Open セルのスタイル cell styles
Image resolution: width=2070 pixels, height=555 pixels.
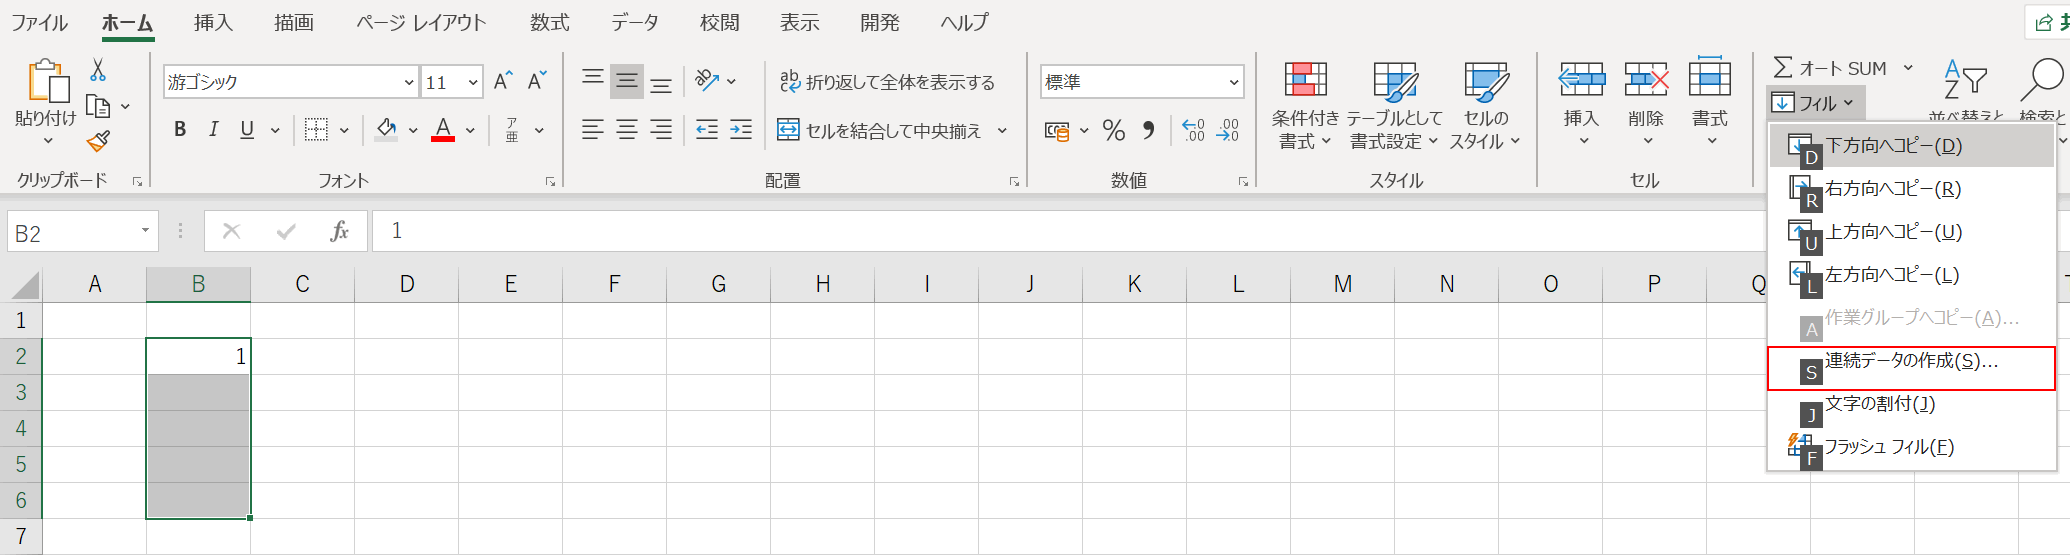(x=1485, y=105)
